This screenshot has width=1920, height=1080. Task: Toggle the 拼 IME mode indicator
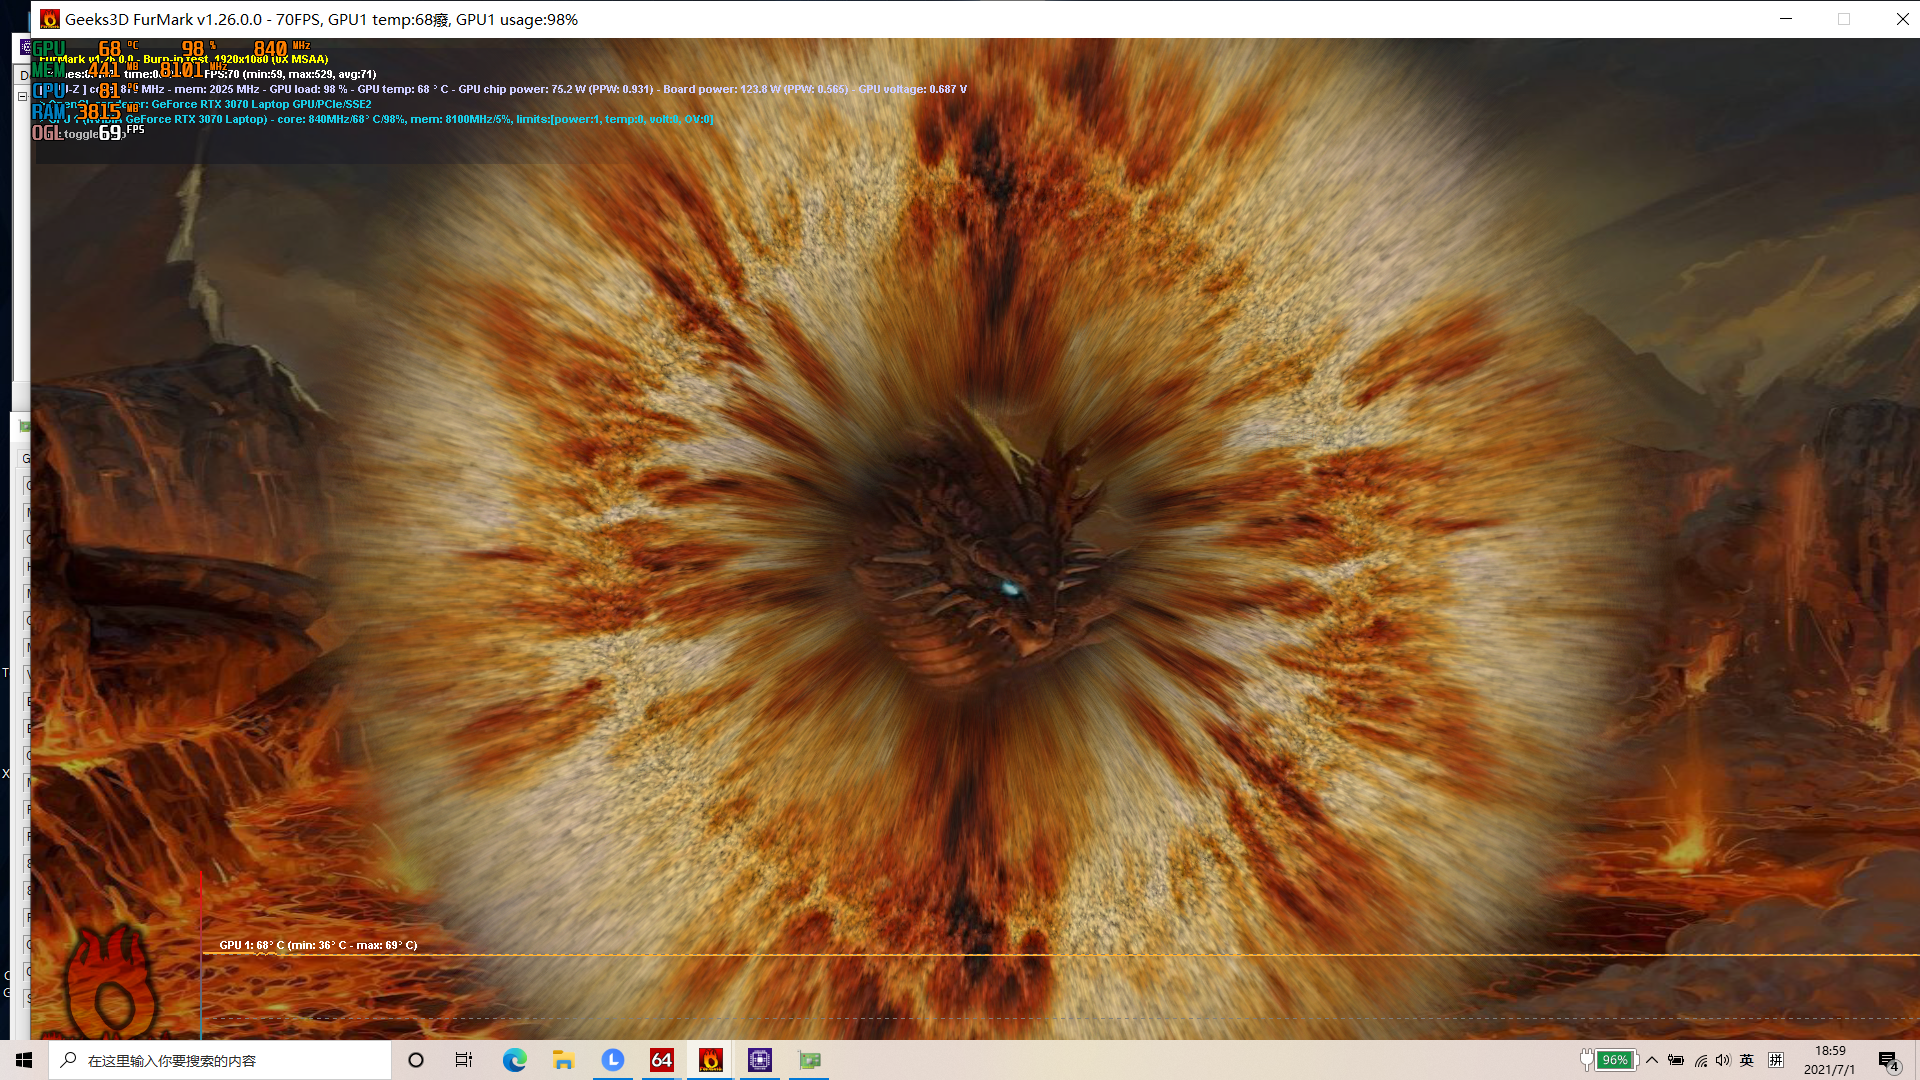[x=1776, y=1060]
